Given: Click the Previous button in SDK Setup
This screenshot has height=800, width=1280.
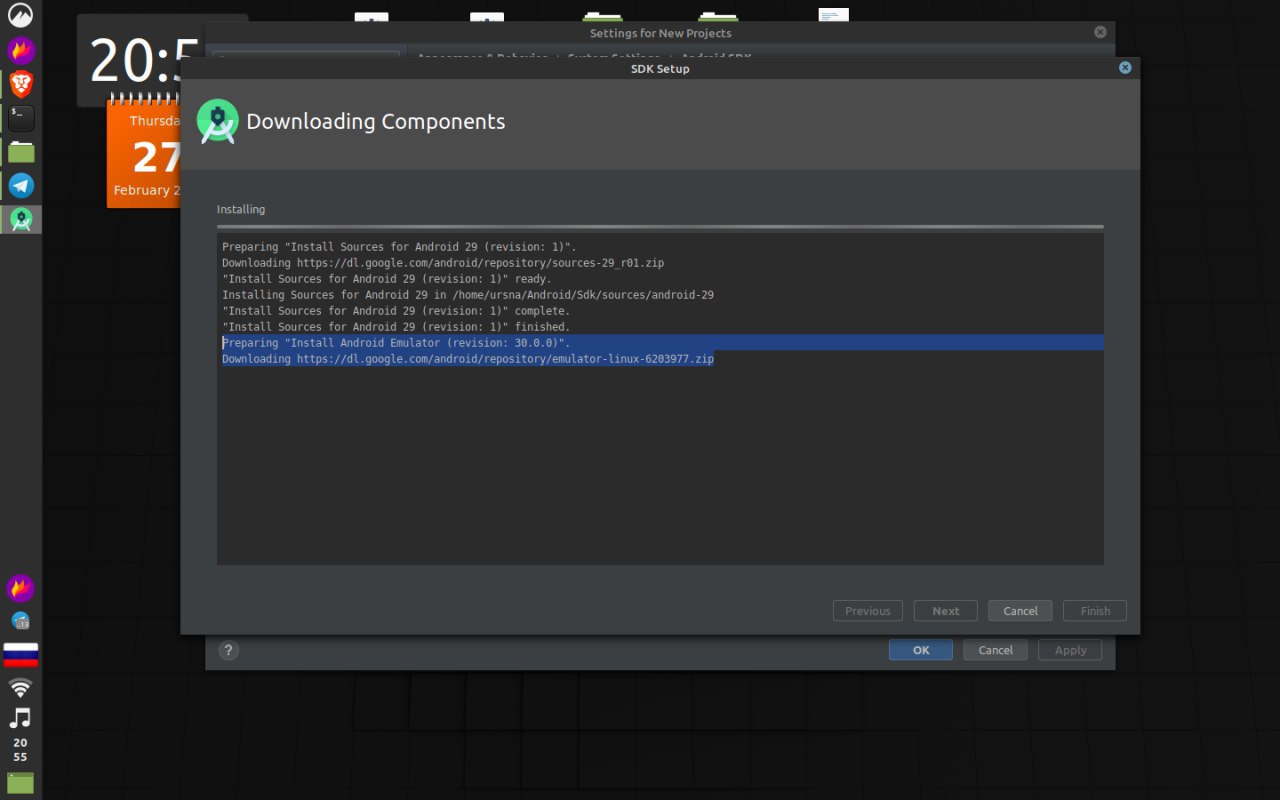Looking at the screenshot, I should pyautogui.click(x=867, y=611).
